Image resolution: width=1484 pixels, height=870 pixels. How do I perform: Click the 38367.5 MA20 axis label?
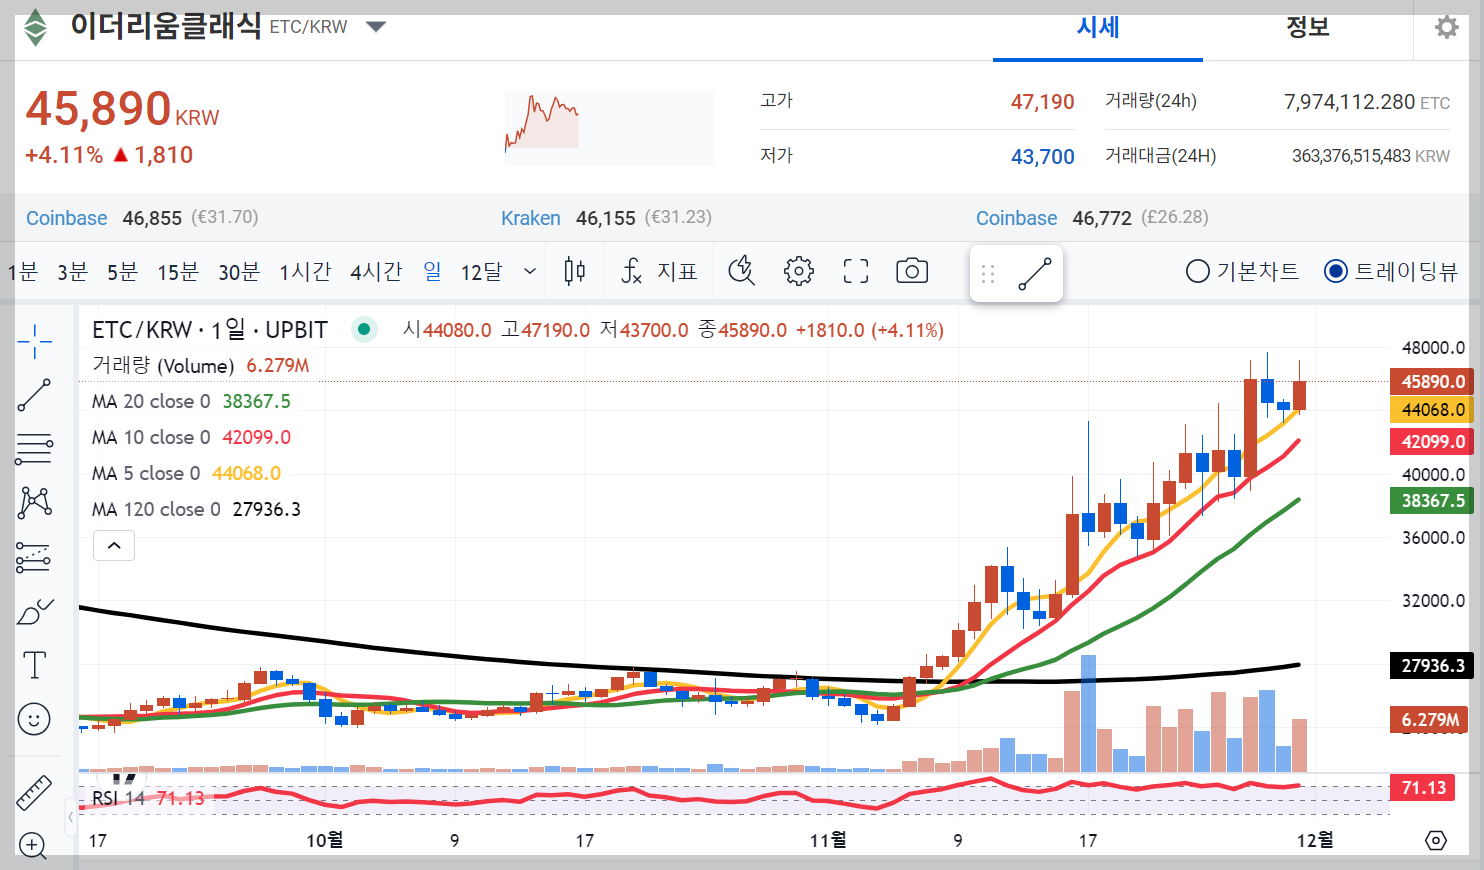coord(1431,501)
